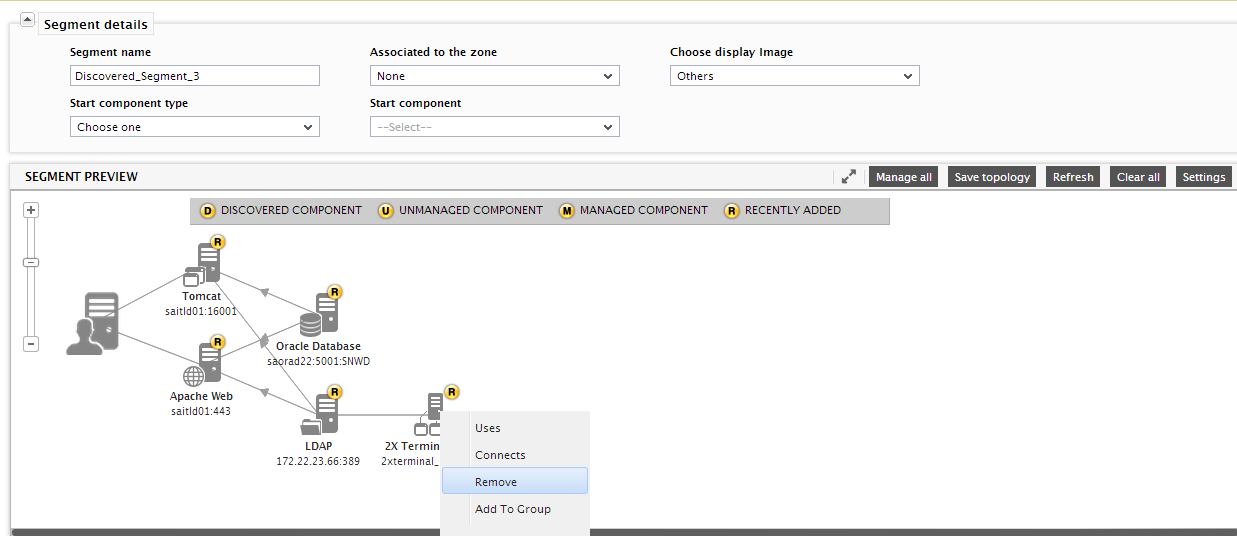Click the Managed Component legend badge
The width and height of the screenshot is (1237, 536).
(567, 211)
